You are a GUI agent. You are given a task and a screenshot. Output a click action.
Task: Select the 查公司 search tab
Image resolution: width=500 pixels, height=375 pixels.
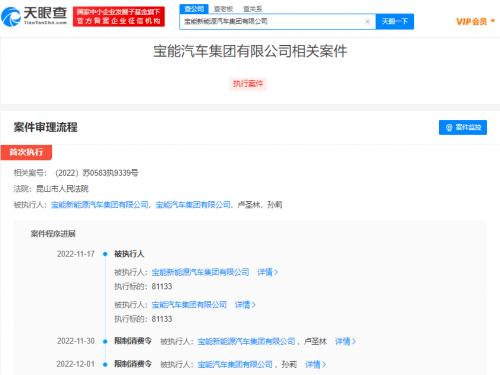click(194, 9)
